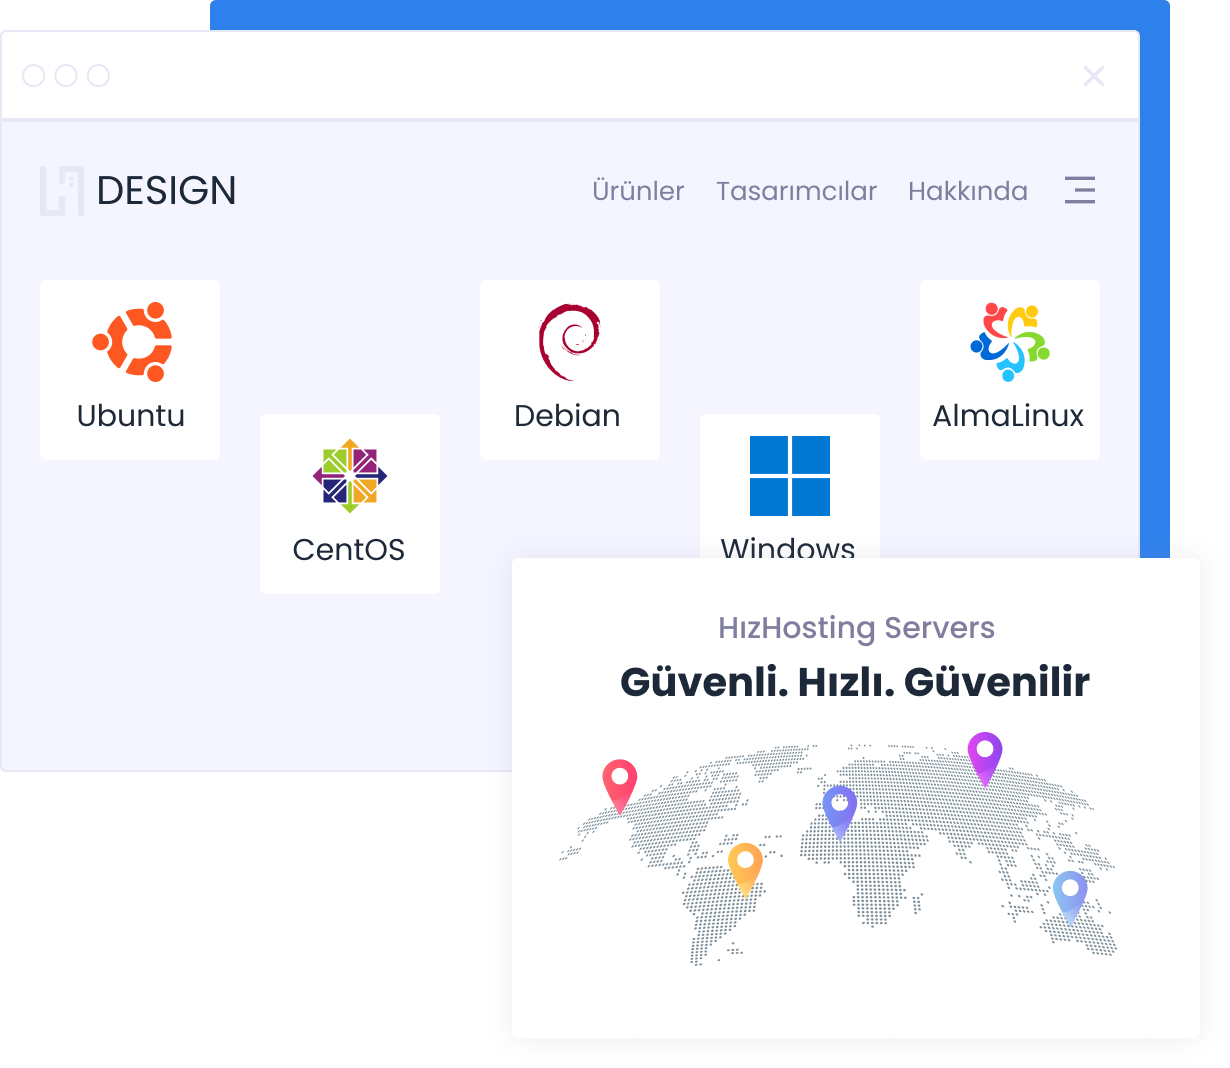Click the CentOS card label

[x=349, y=549]
